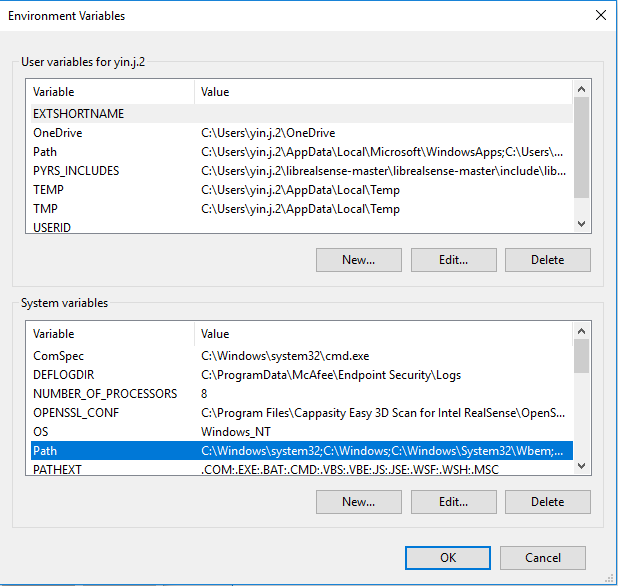Click Edit button under System variables
Image resolution: width=618 pixels, height=586 pixels.
point(454,502)
